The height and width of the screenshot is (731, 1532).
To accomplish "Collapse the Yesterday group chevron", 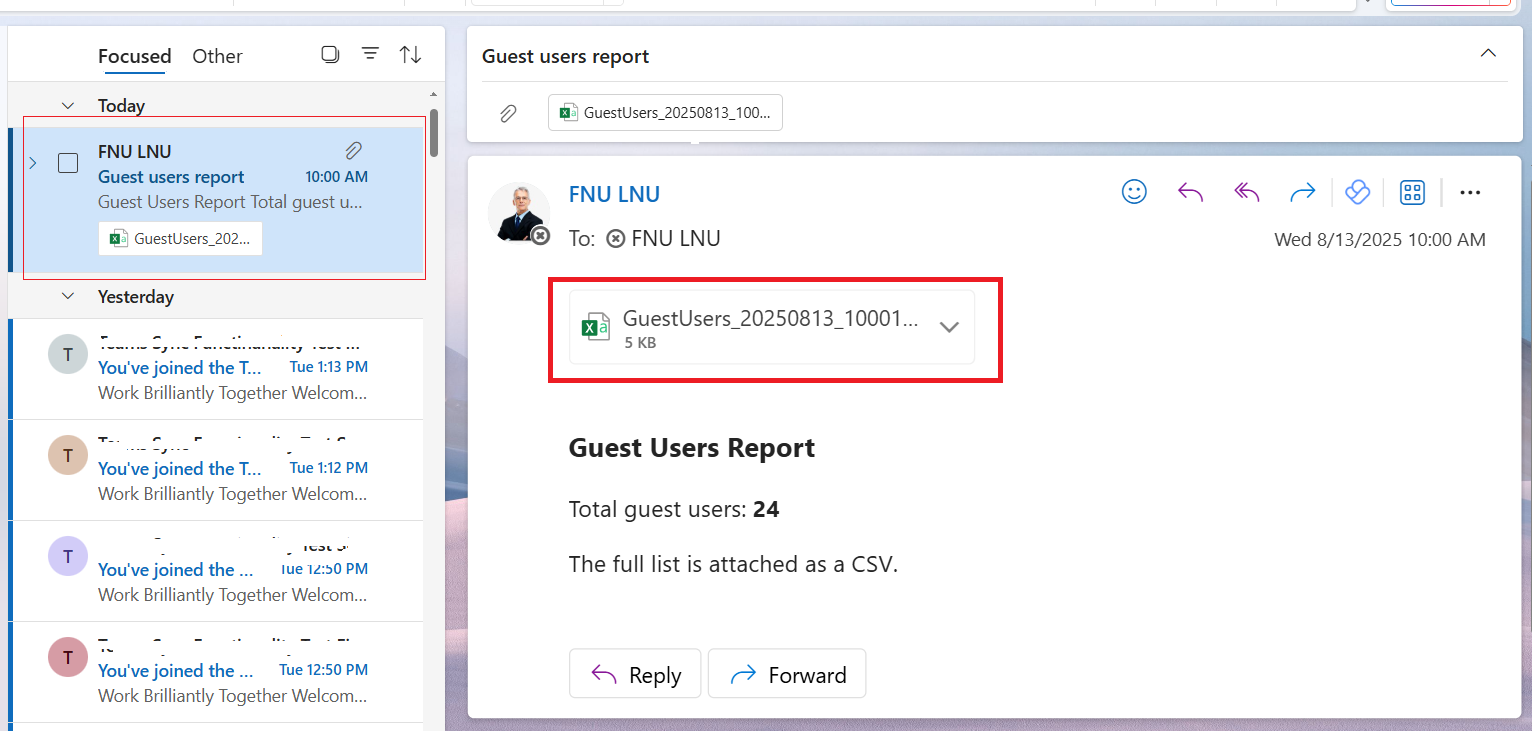I will pyautogui.click(x=68, y=297).
